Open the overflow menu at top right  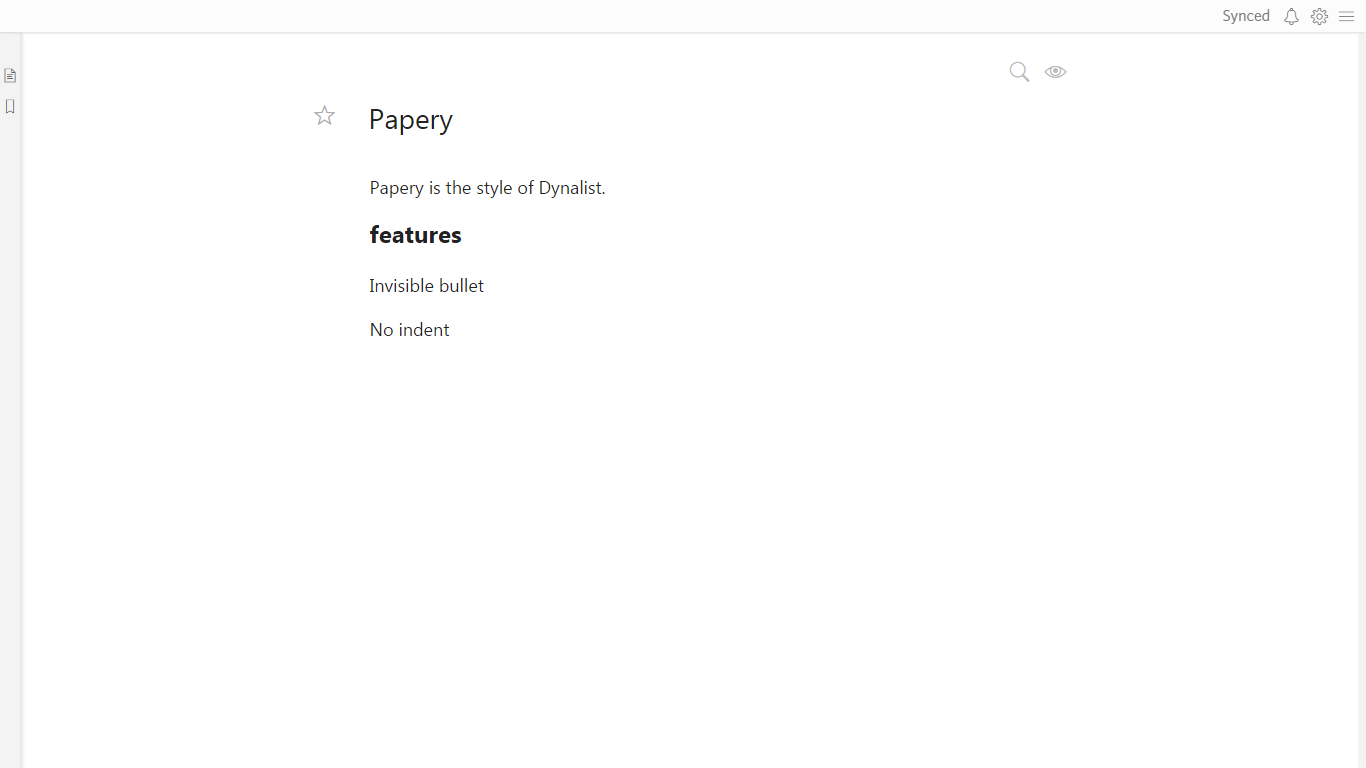[x=1346, y=16]
